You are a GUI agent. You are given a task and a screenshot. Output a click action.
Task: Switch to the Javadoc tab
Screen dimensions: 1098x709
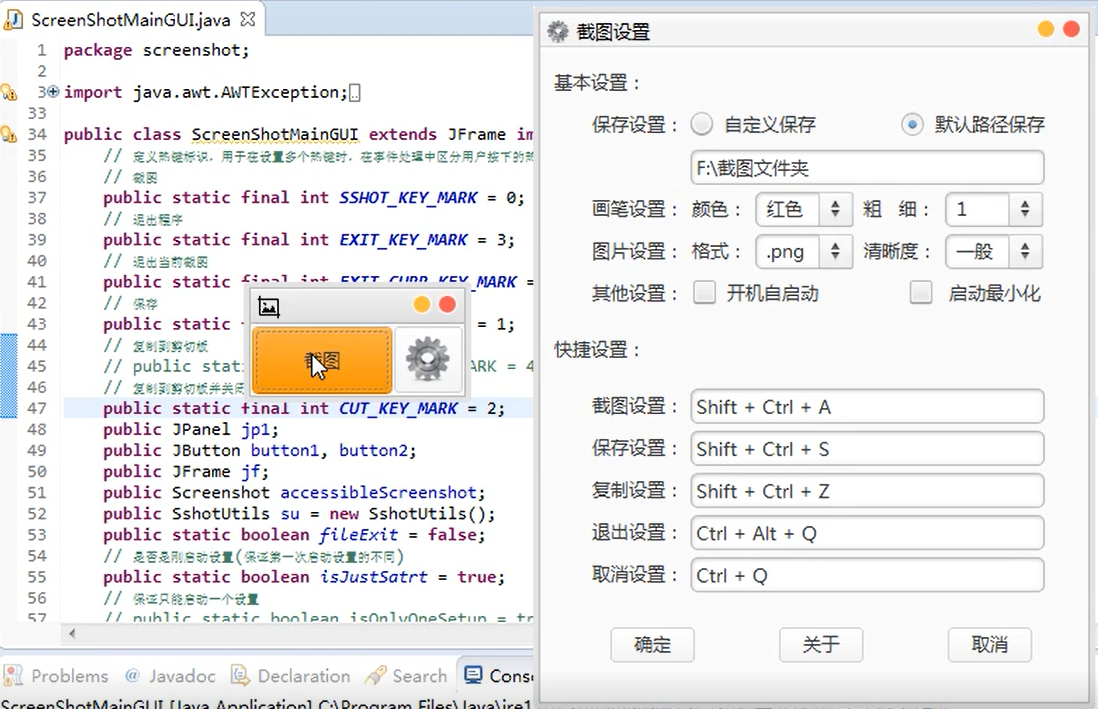click(x=158, y=676)
